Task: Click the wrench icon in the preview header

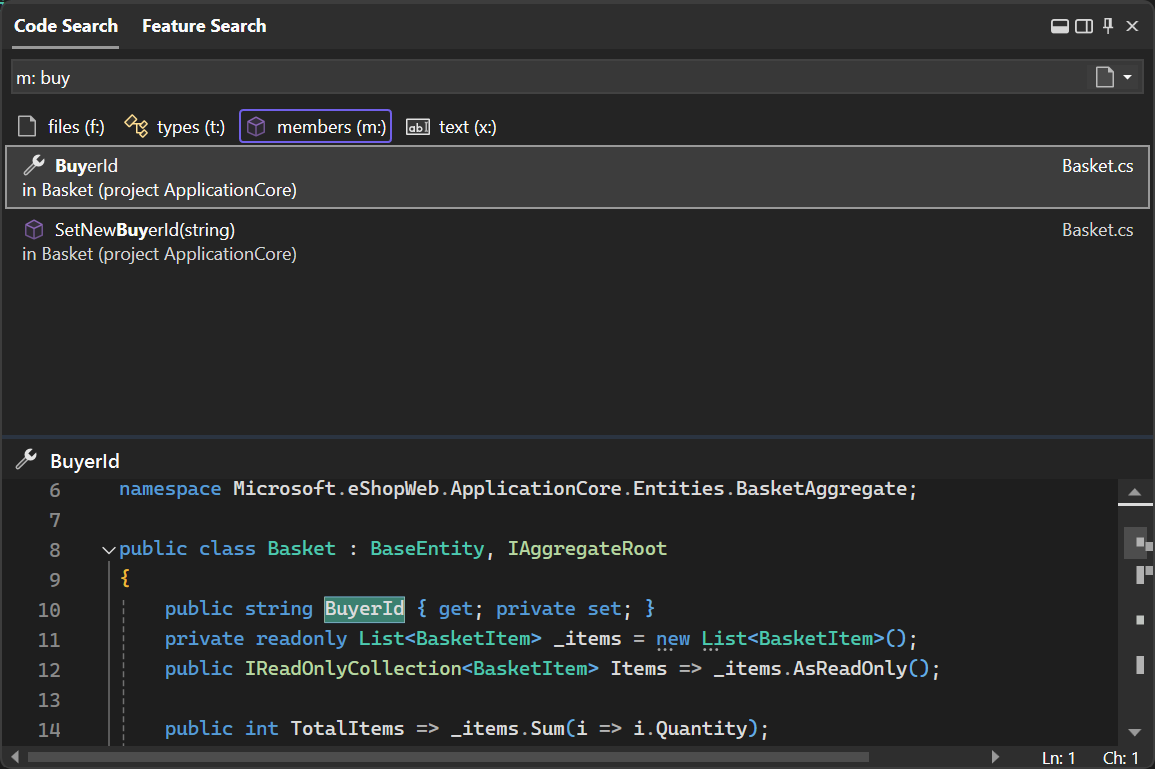Action: (x=24, y=460)
